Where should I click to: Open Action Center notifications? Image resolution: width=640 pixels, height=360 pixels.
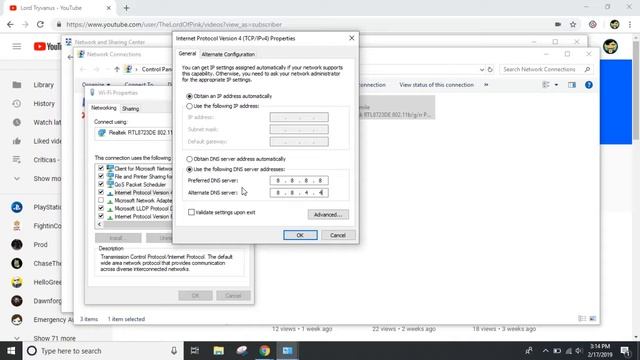[625, 351]
